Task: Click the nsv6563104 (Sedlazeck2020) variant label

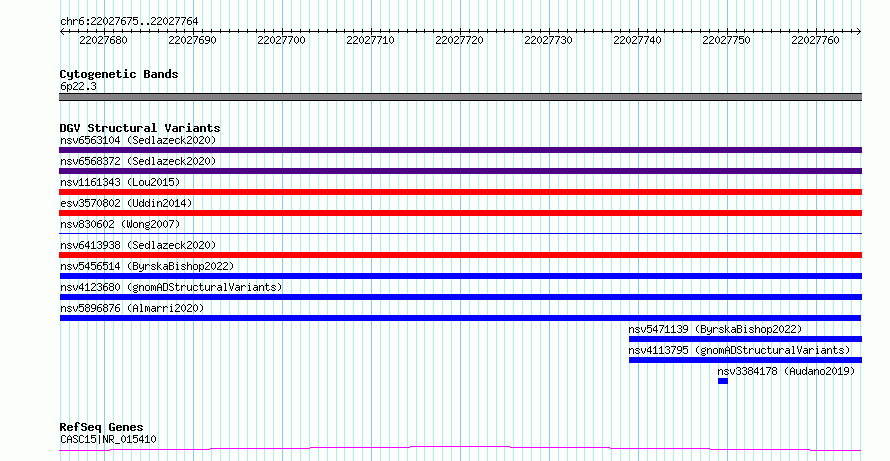Action: (138, 140)
